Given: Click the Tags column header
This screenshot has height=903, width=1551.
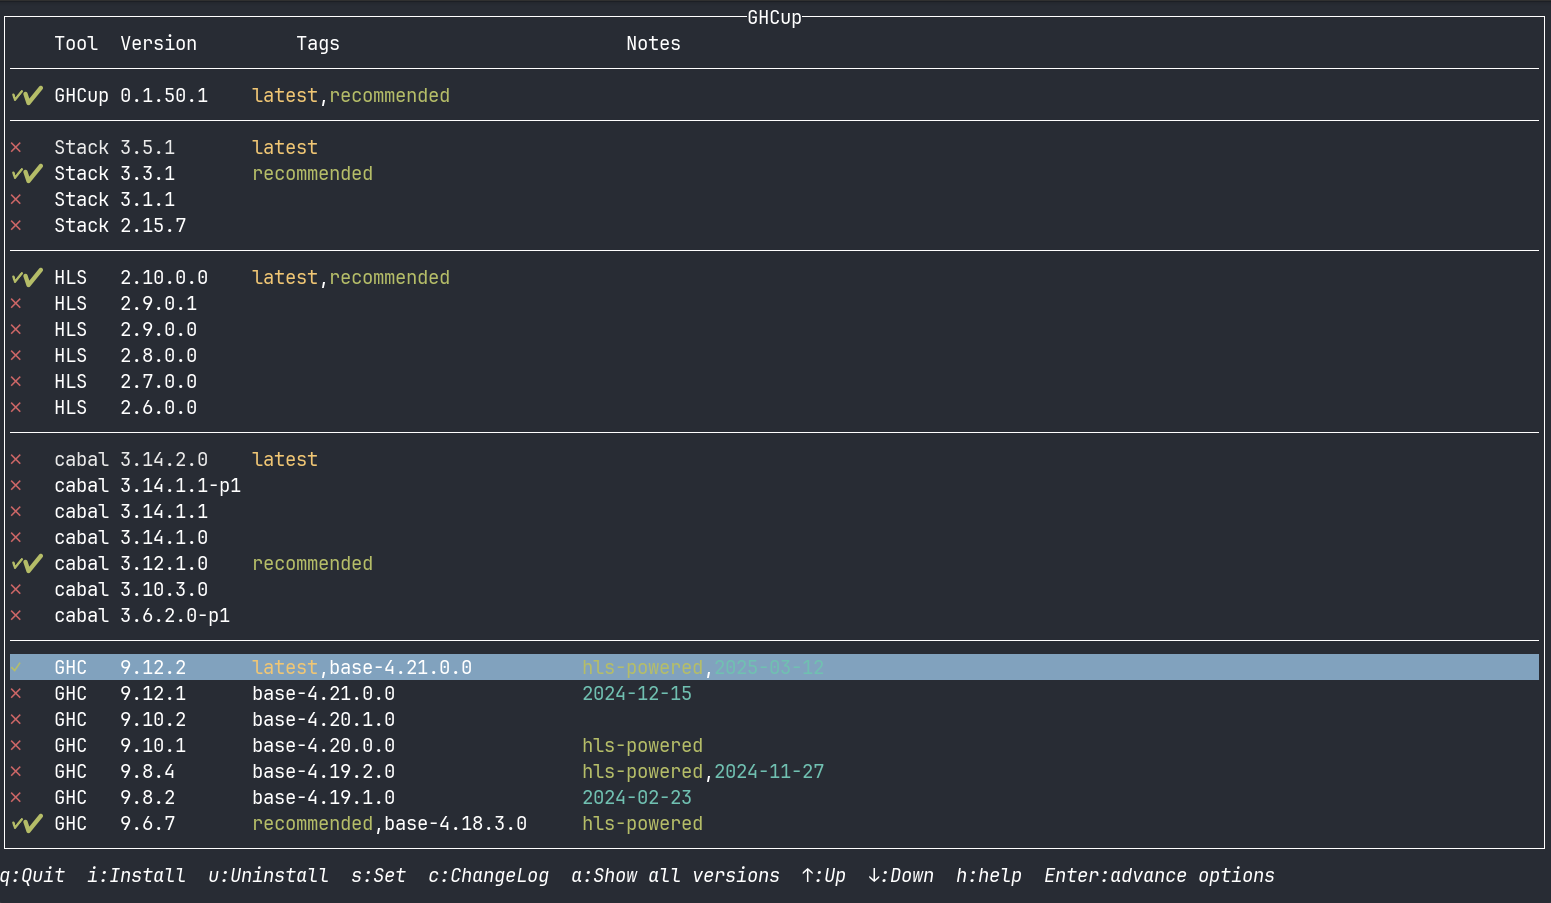Looking at the screenshot, I should 318,44.
